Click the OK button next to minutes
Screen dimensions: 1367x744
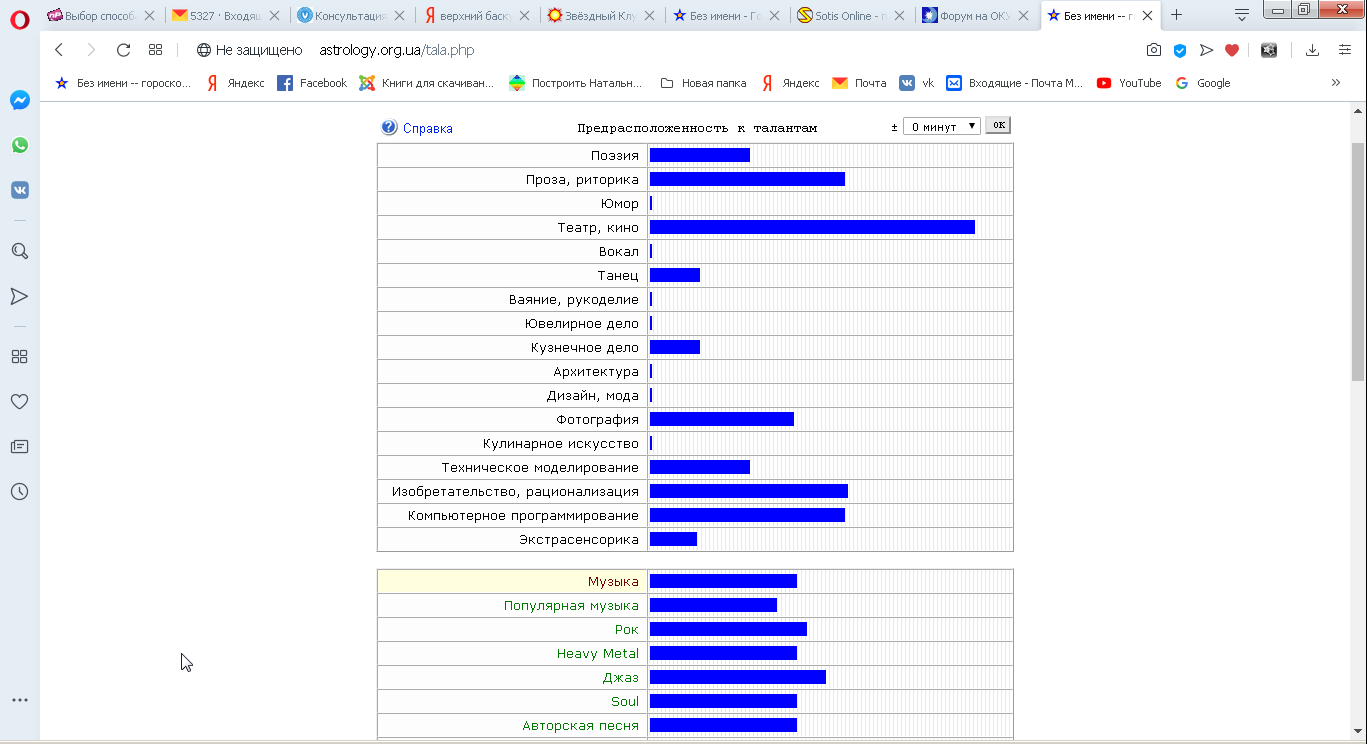click(998, 125)
